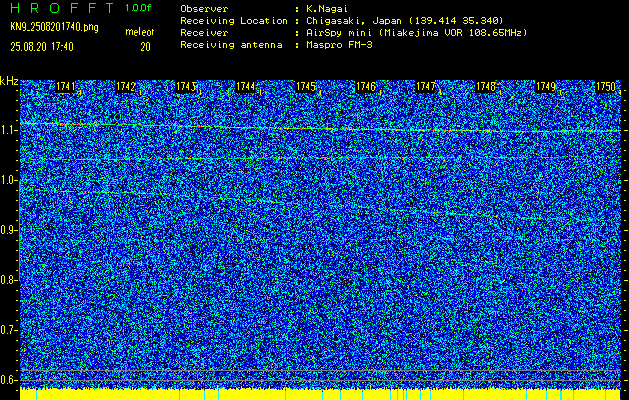
Task: Click the date stamp 25.08.20 17:40
Action: tap(42, 47)
